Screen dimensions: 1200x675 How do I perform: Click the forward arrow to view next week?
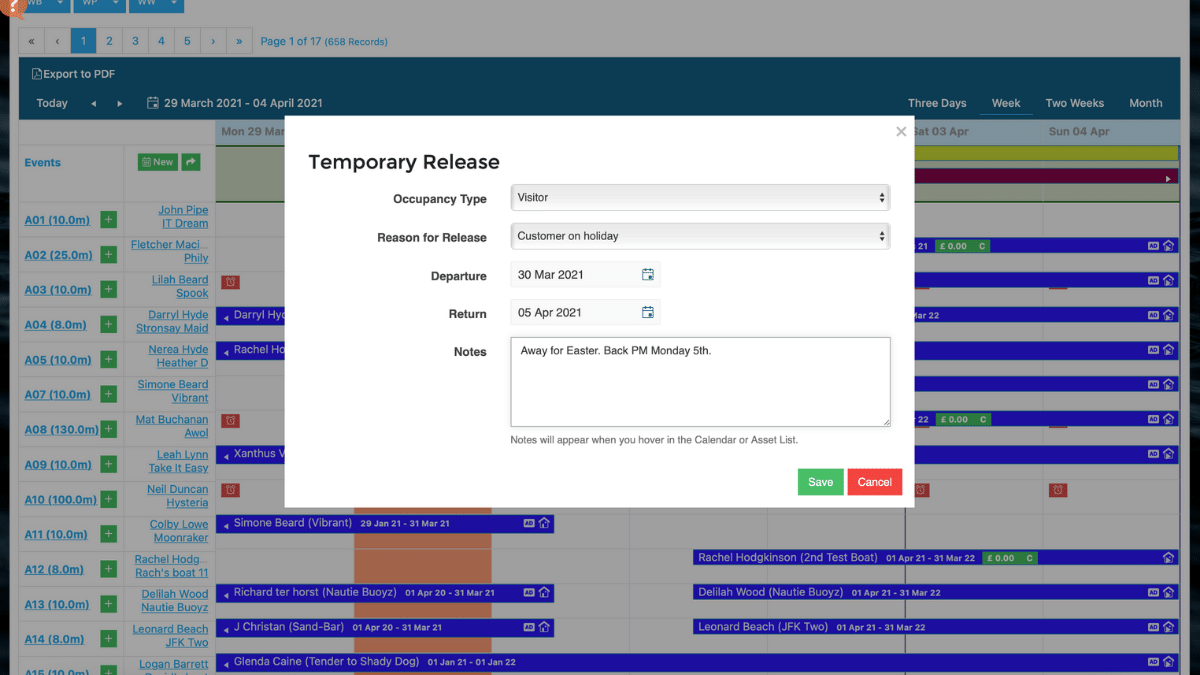point(119,103)
